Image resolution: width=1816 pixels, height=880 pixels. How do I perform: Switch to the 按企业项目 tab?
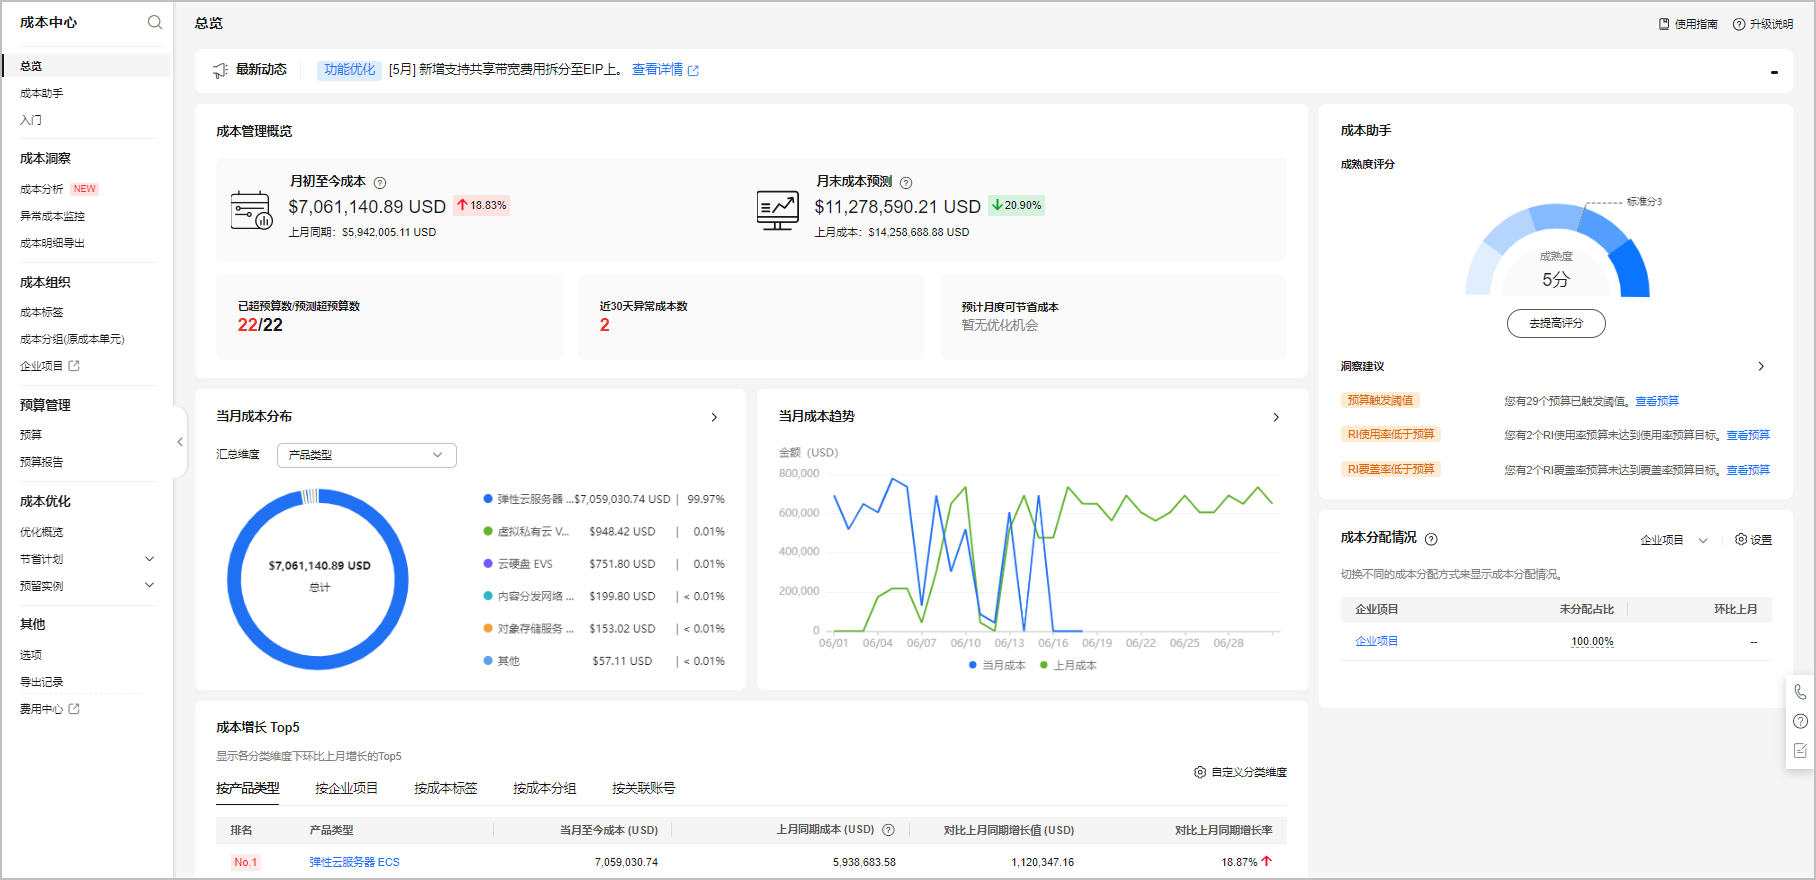[x=347, y=788]
